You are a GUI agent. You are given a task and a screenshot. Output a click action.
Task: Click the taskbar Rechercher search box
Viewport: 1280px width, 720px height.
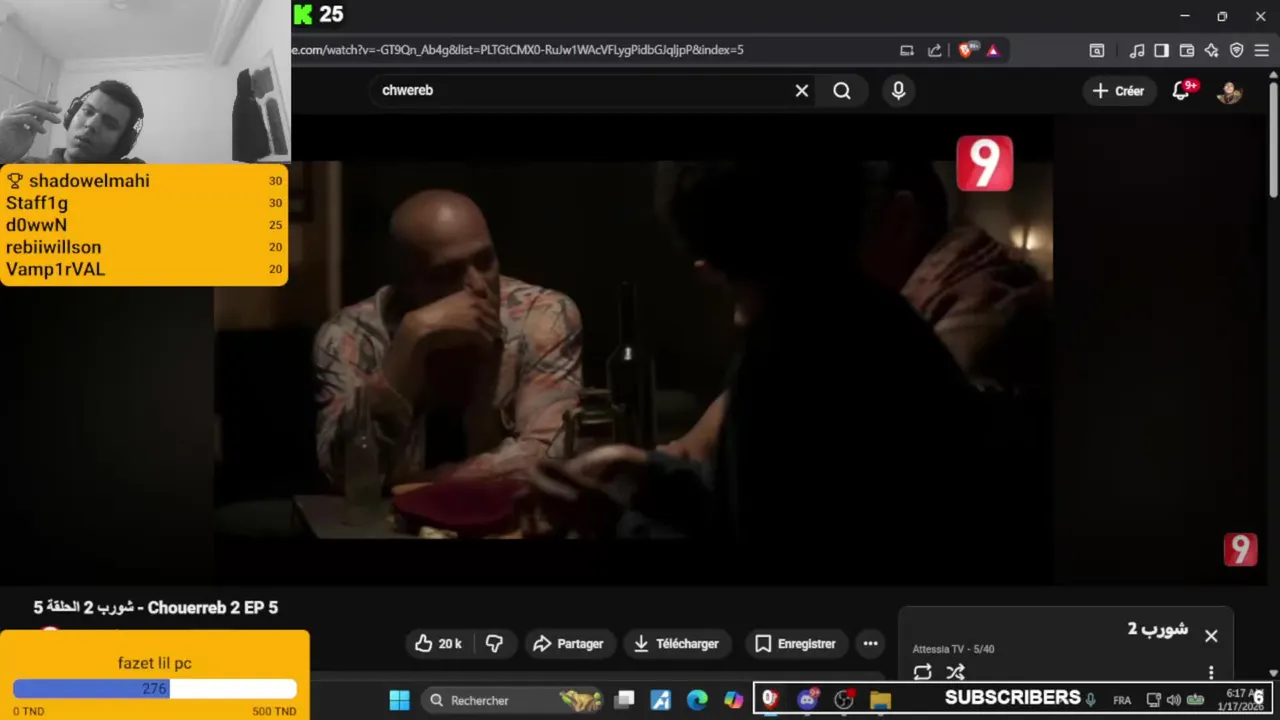(x=510, y=700)
